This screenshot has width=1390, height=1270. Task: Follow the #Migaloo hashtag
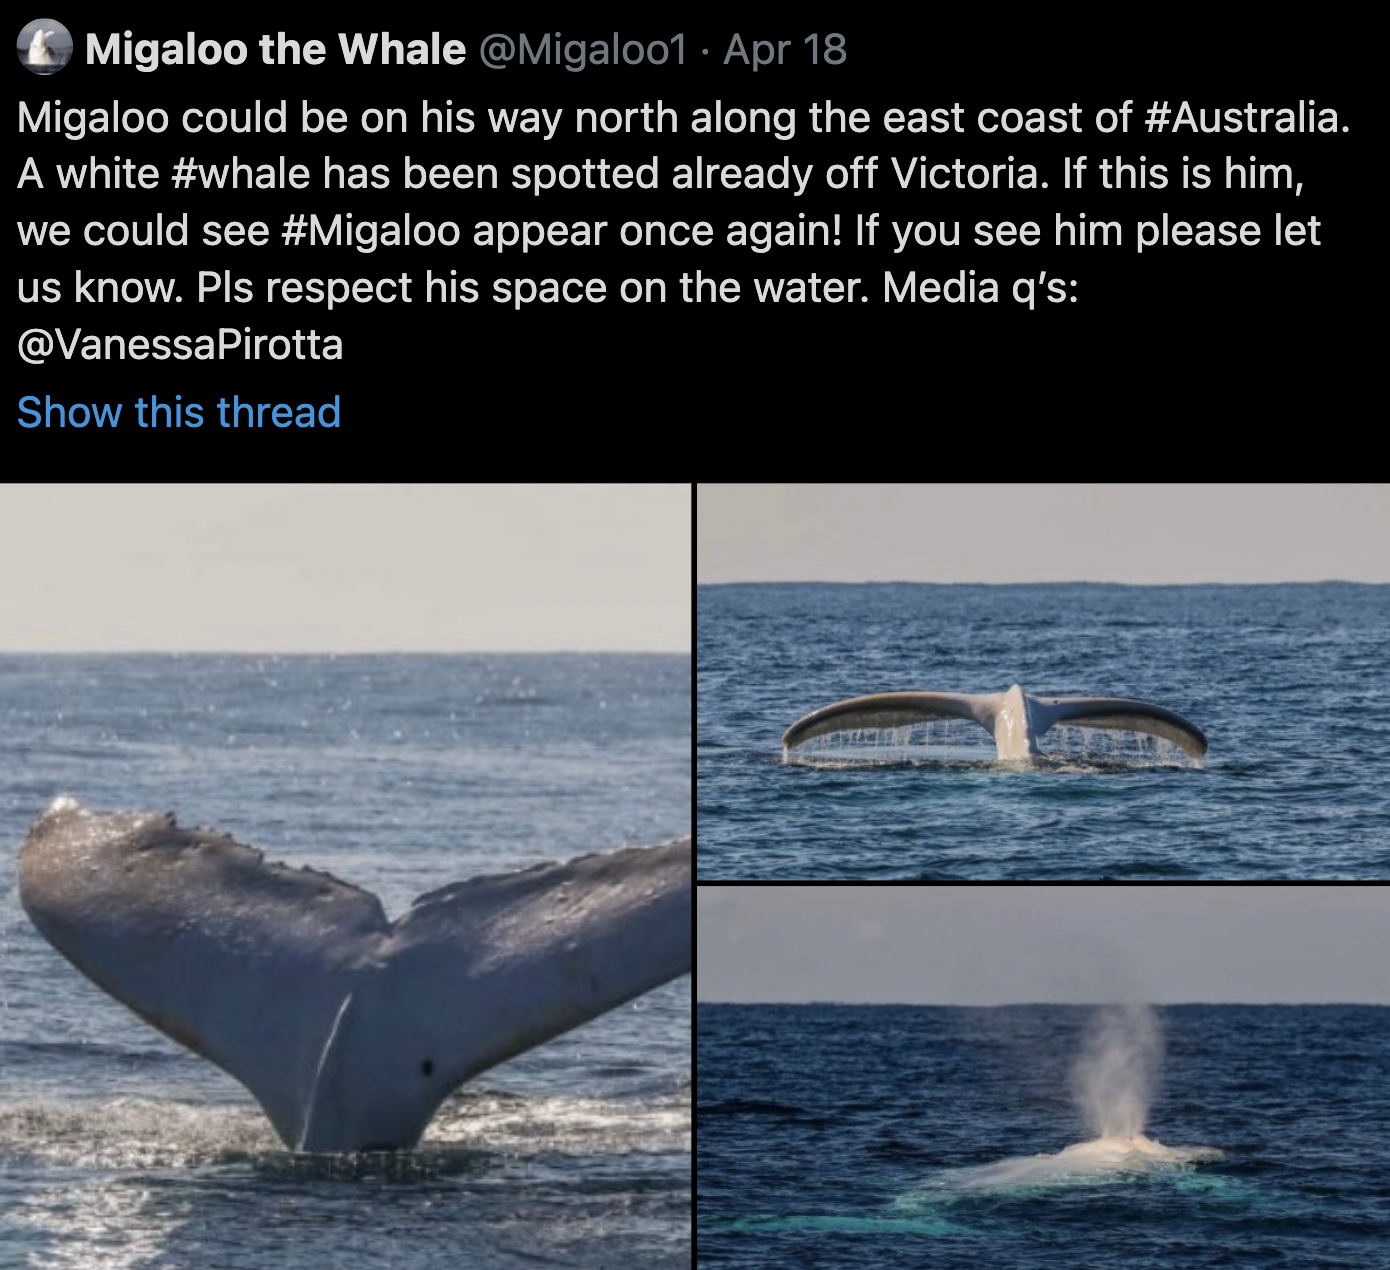point(371,231)
